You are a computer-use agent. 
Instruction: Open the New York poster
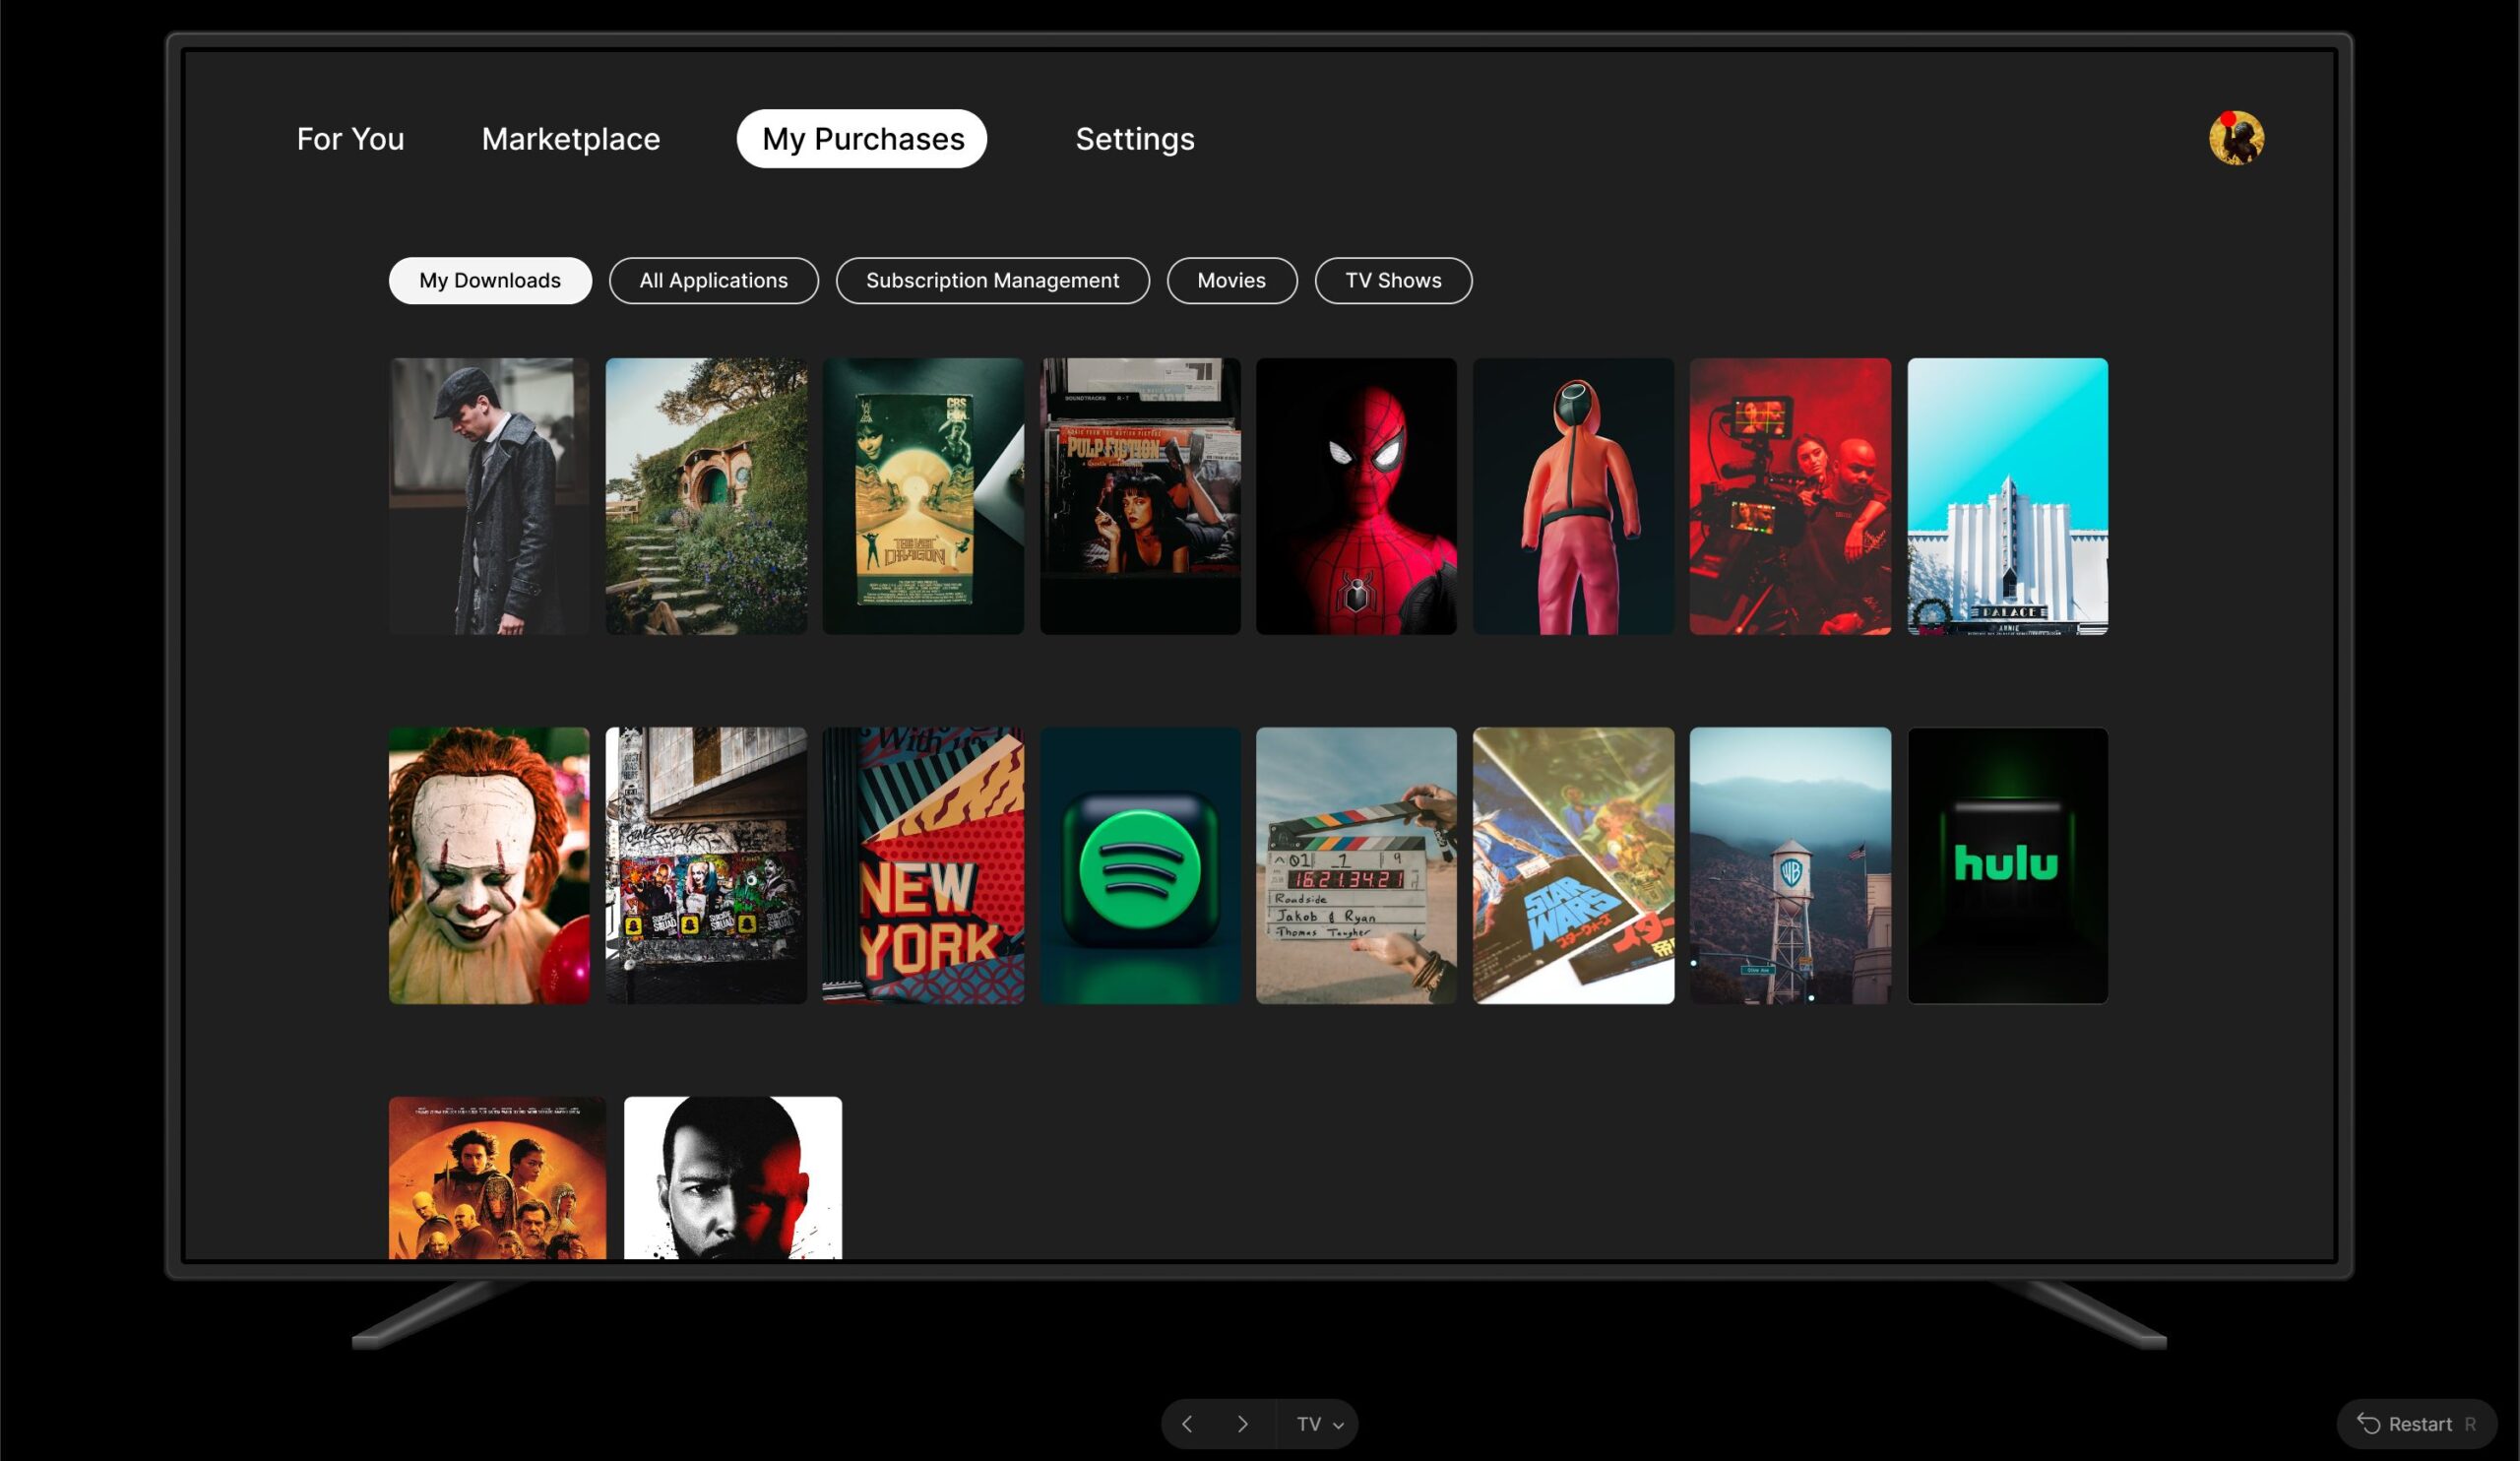[923, 865]
